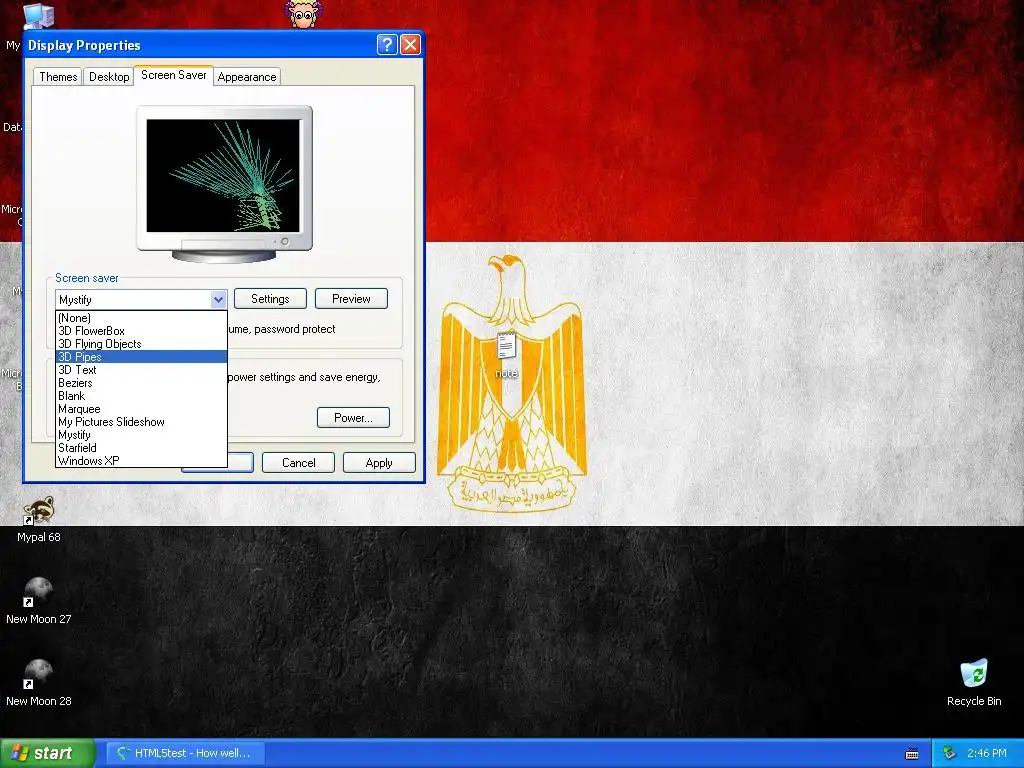Open the Appearance tab
The height and width of the screenshot is (768, 1024).
247,76
